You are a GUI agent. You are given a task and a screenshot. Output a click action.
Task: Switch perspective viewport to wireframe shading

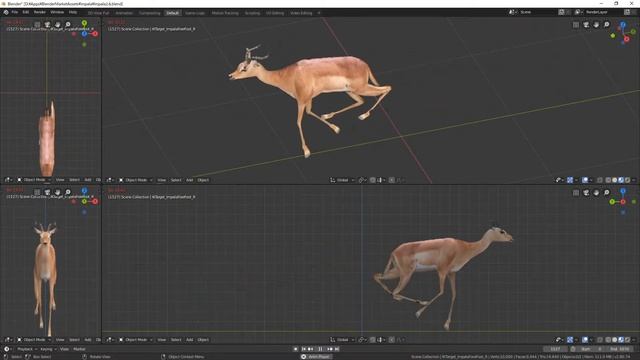[x=608, y=180]
